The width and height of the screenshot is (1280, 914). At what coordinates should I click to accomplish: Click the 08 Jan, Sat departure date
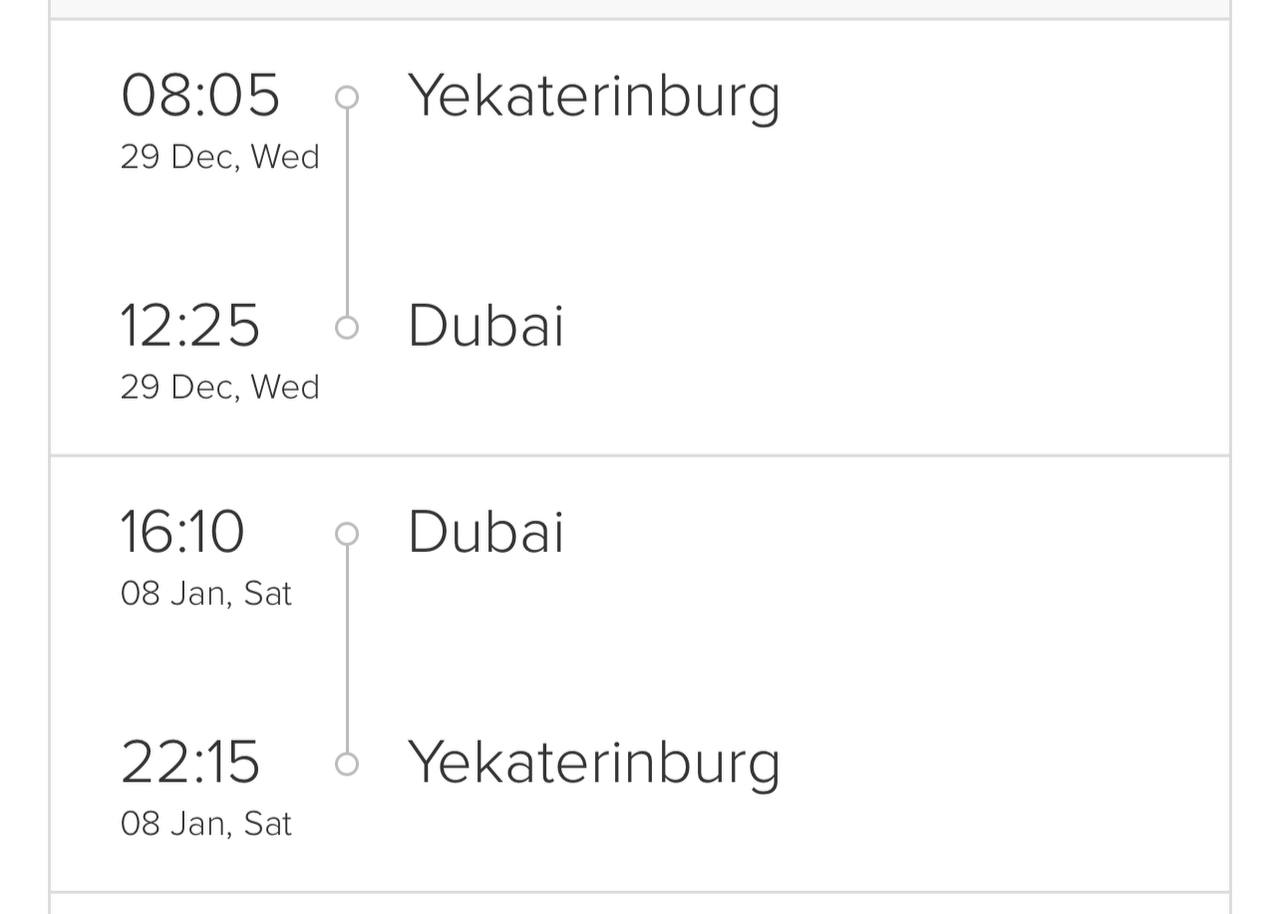(206, 593)
